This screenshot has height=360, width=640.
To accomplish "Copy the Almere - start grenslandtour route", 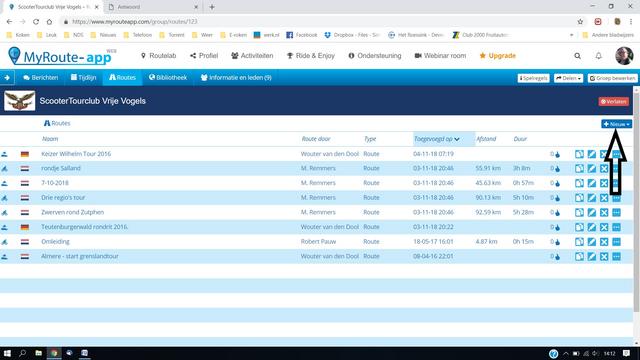I will tap(579, 257).
